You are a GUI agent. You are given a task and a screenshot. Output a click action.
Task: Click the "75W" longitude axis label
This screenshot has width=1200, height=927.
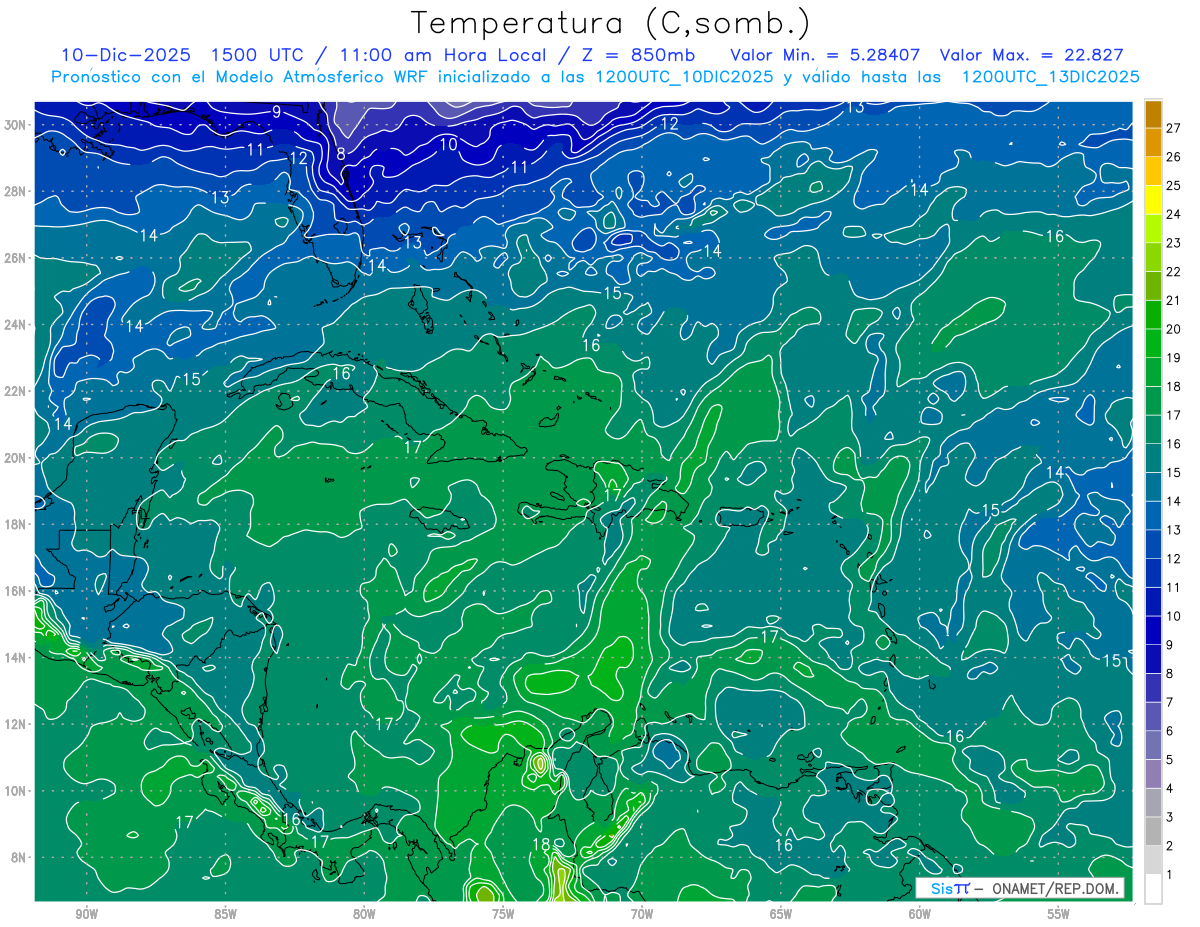click(x=503, y=914)
